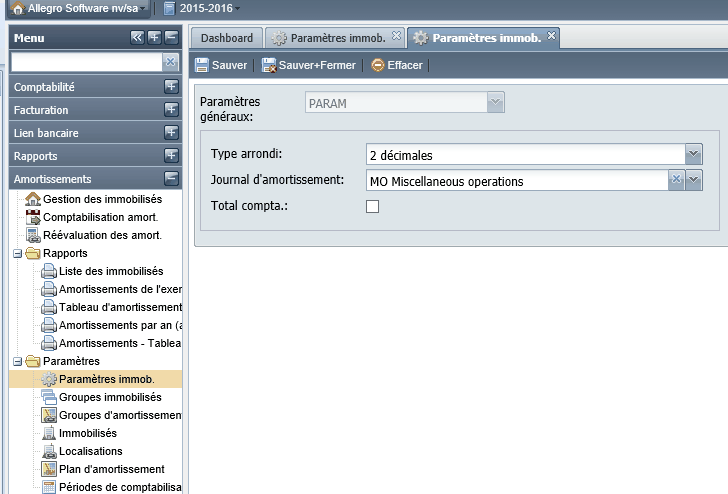Collapse all menu sections with minus icon
This screenshot has width=728, height=494.
171,38
